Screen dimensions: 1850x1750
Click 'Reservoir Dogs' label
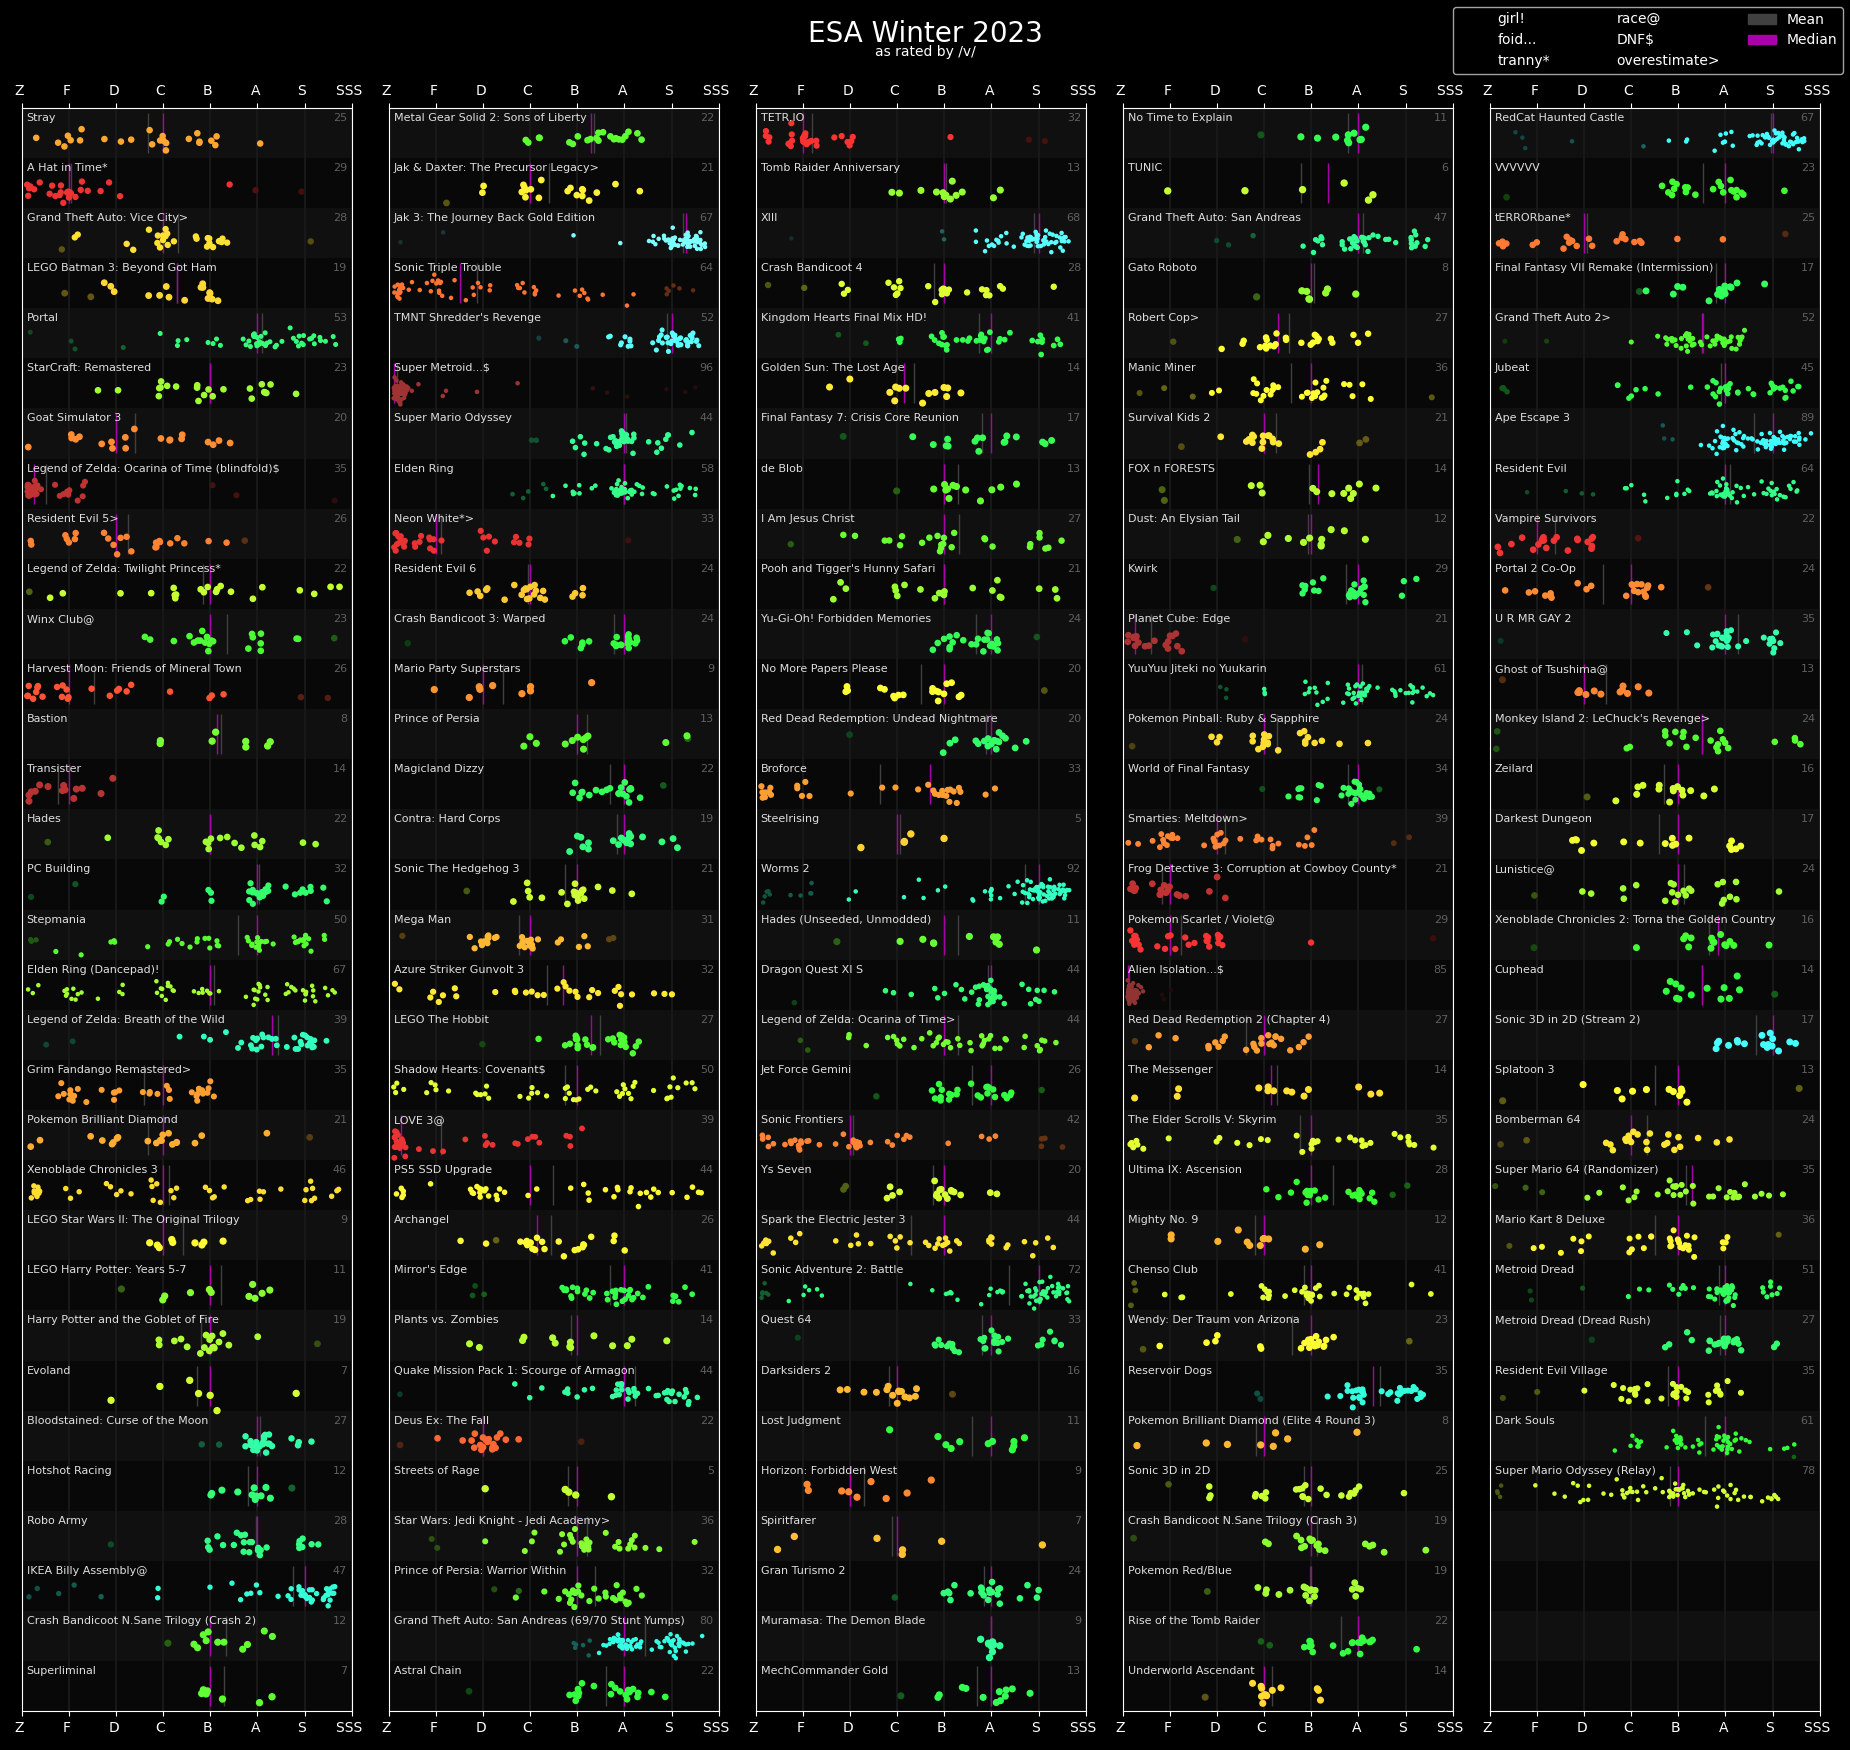(x=1170, y=1371)
